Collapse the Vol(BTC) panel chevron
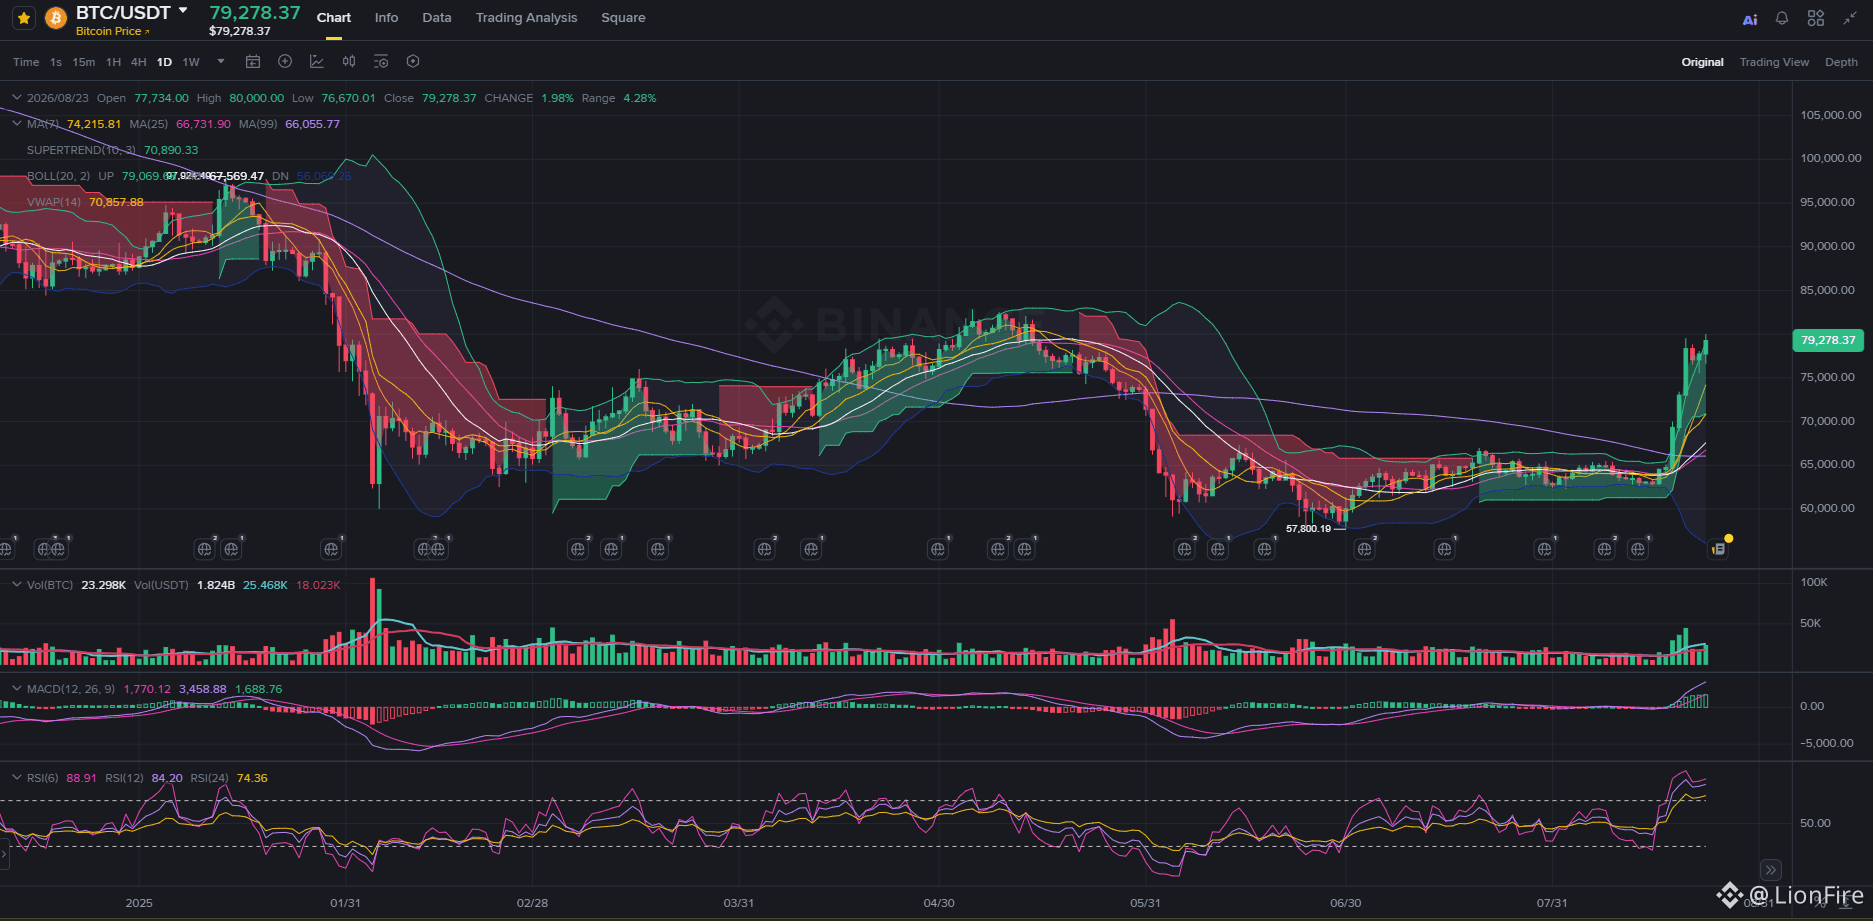1873x921 pixels. click(17, 585)
